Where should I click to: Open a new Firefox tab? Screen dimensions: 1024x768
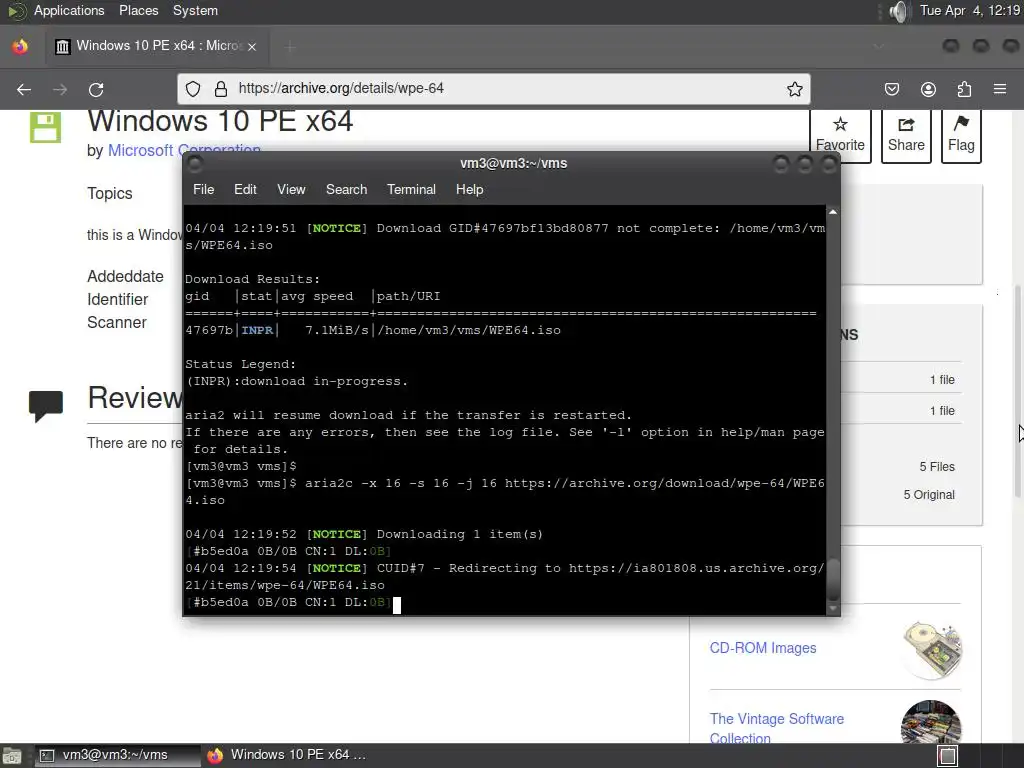point(291,46)
